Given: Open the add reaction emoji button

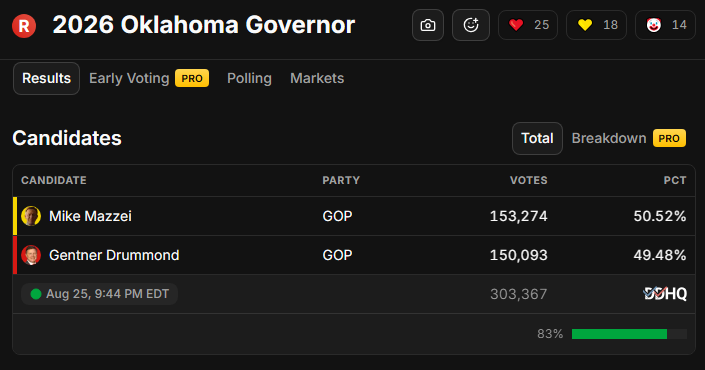Looking at the screenshot, I should 471,25.
